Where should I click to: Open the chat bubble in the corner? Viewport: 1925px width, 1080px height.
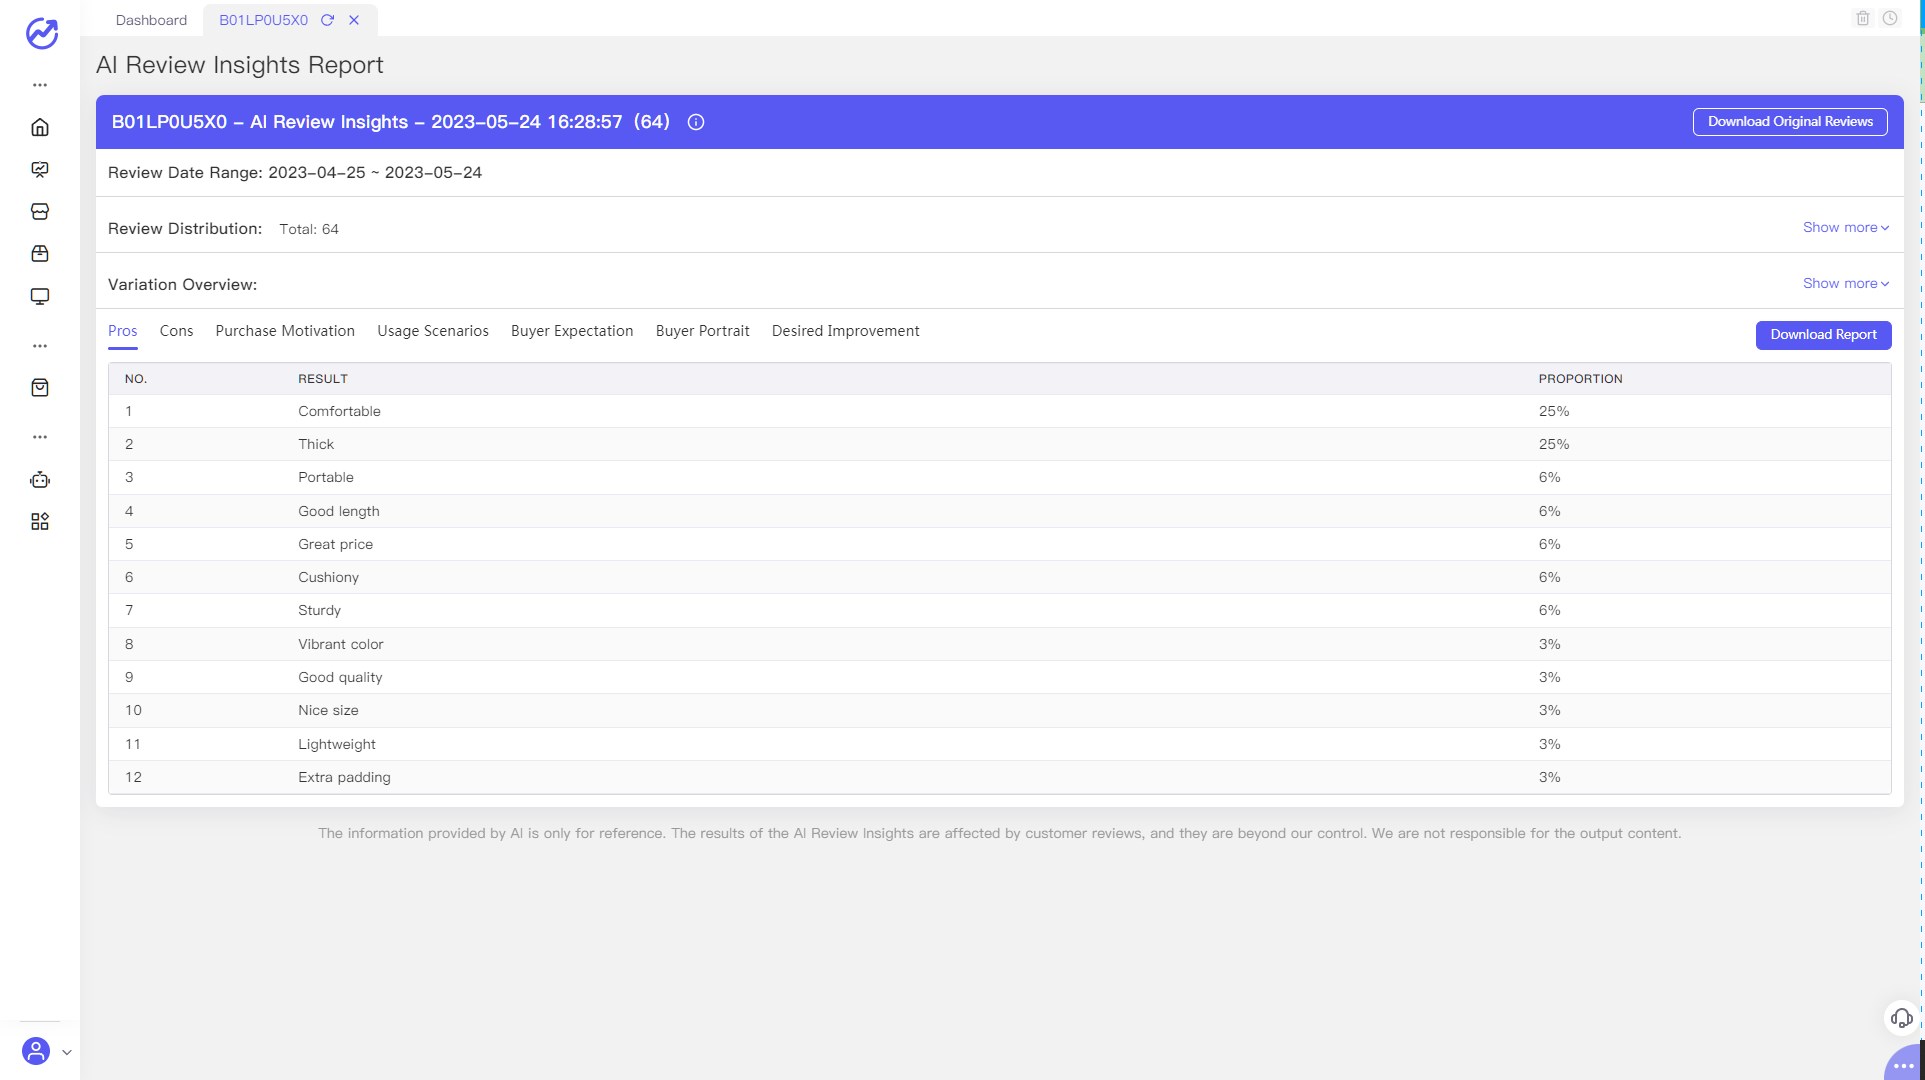click(x=1904, y=1064)
